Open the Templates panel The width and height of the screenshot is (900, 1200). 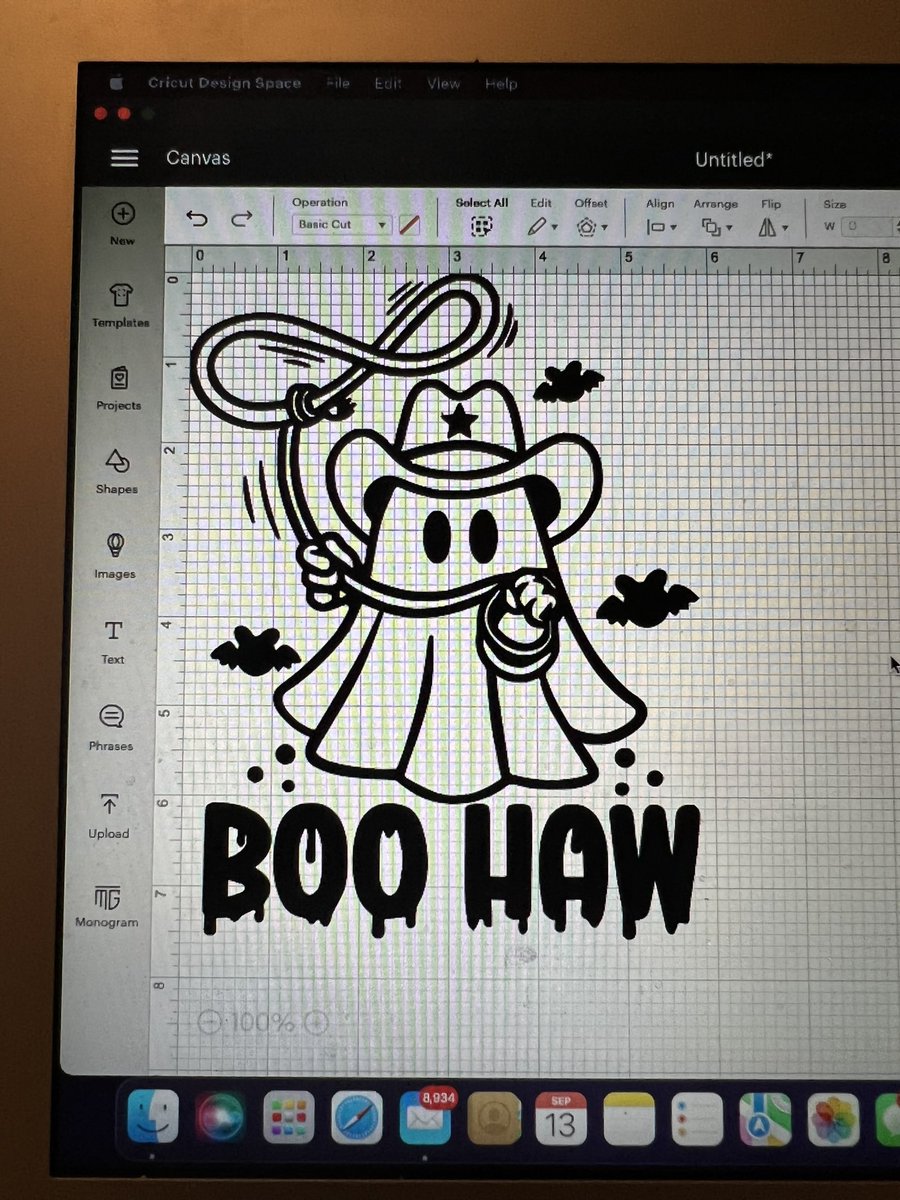point(121,304)
